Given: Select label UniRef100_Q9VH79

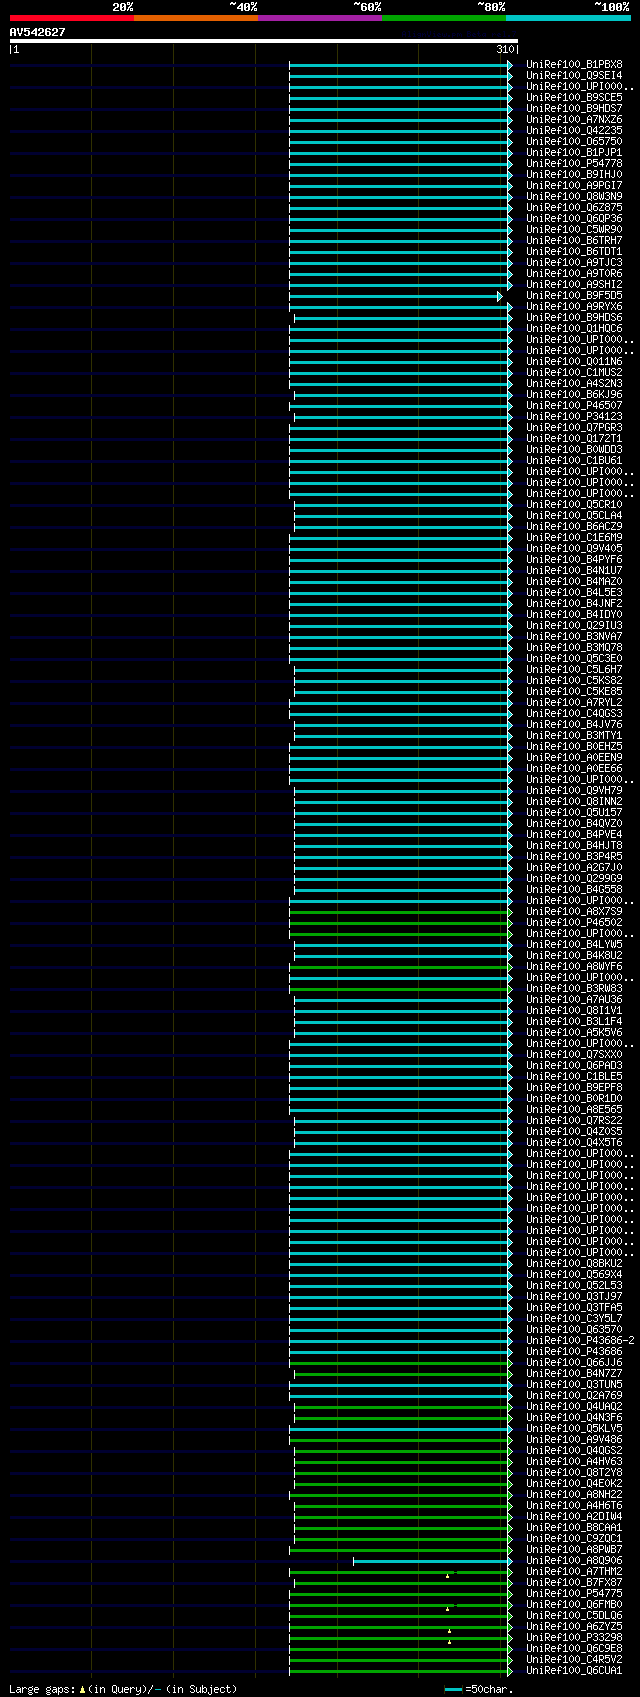Looking at the screenshot, I should pyautogui.click(x=574, y=790).
